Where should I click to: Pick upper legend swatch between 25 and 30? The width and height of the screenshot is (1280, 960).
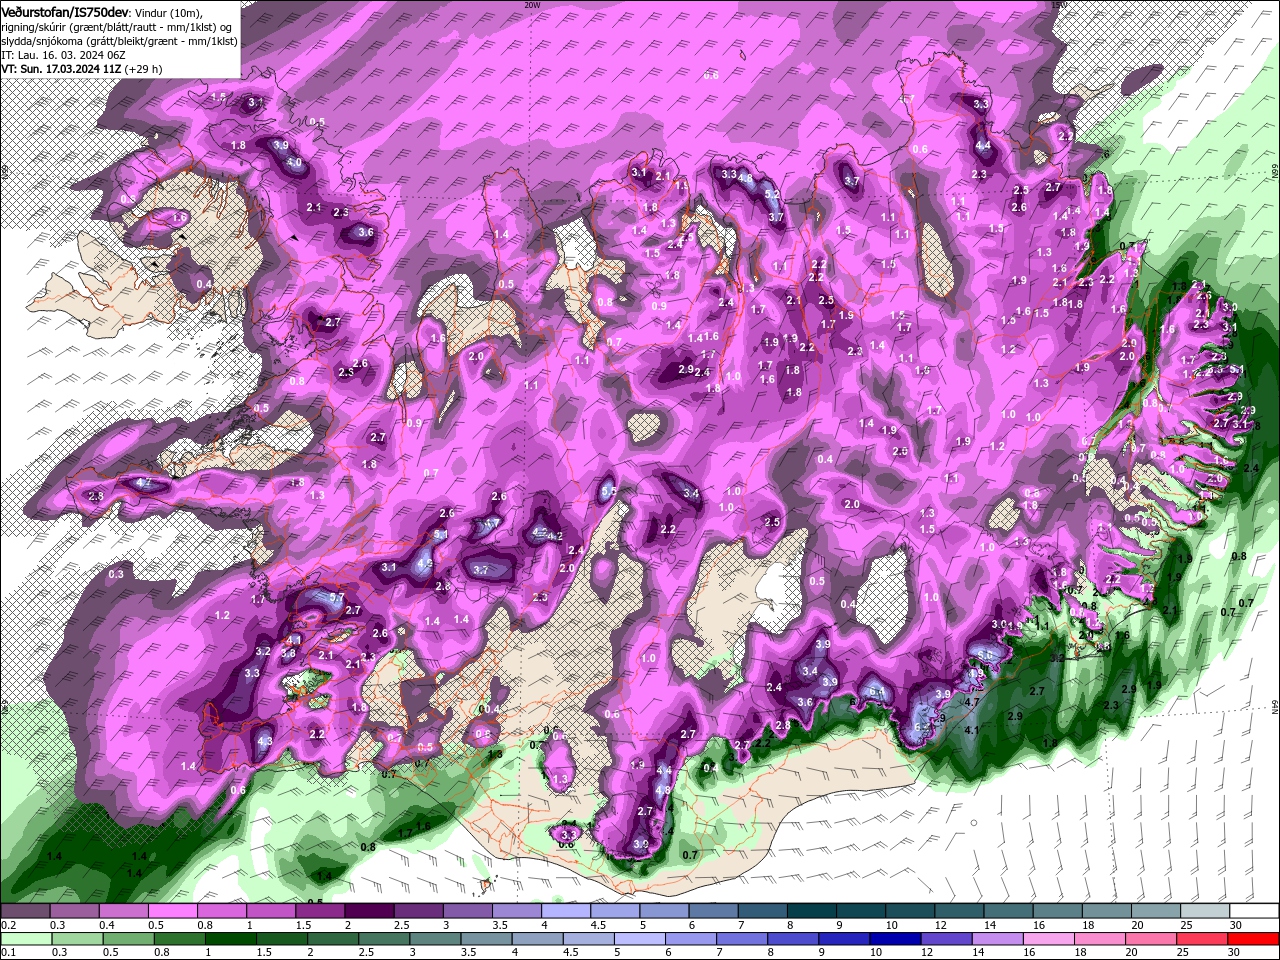coord(1205,910)
